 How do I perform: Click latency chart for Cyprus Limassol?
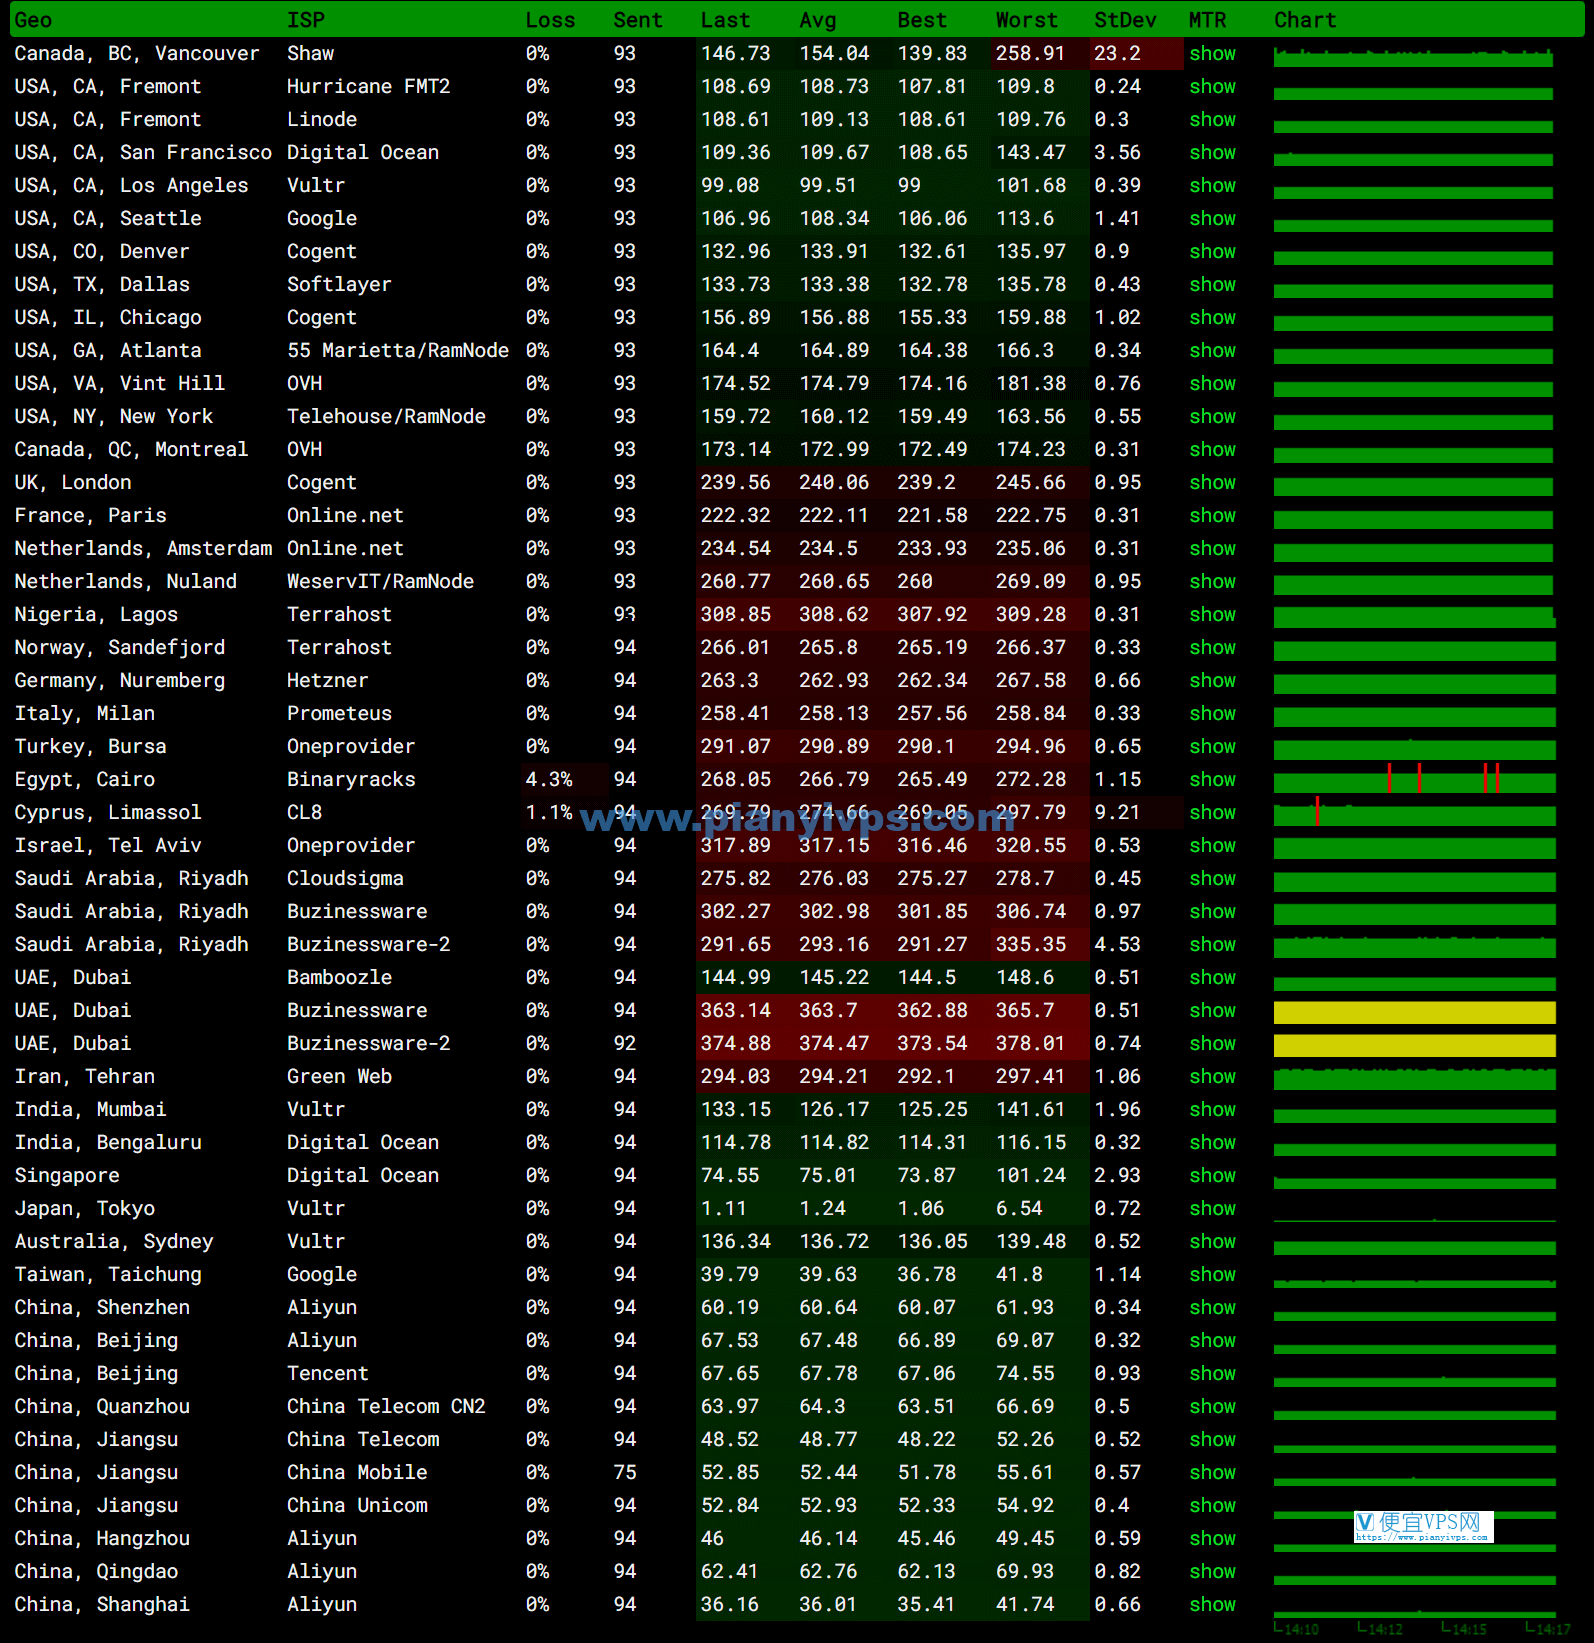pos(1414,813)
